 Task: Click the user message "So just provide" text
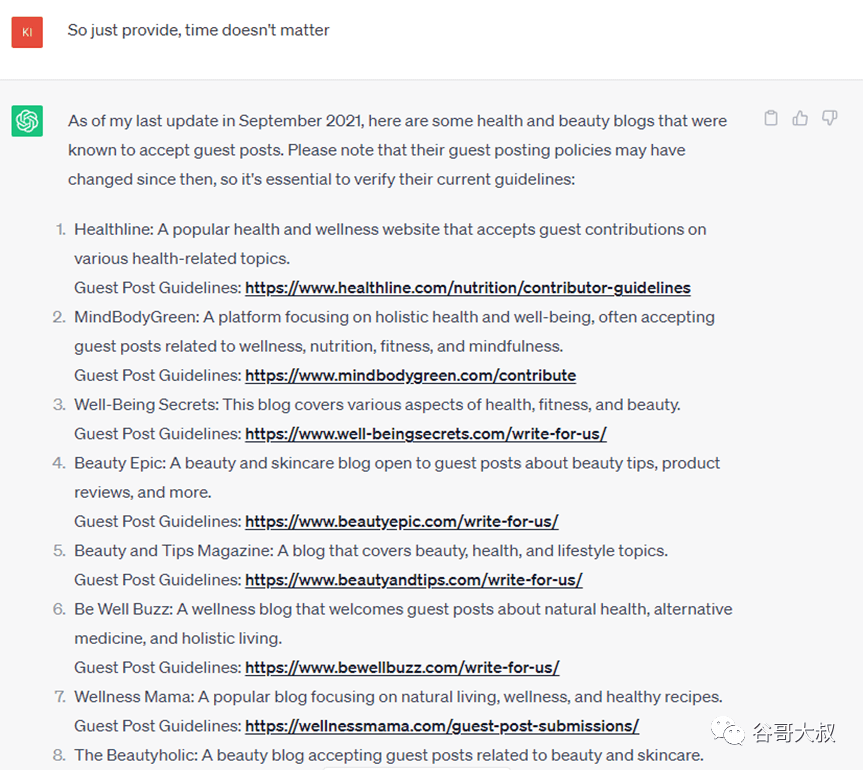[x=198, y=30]
